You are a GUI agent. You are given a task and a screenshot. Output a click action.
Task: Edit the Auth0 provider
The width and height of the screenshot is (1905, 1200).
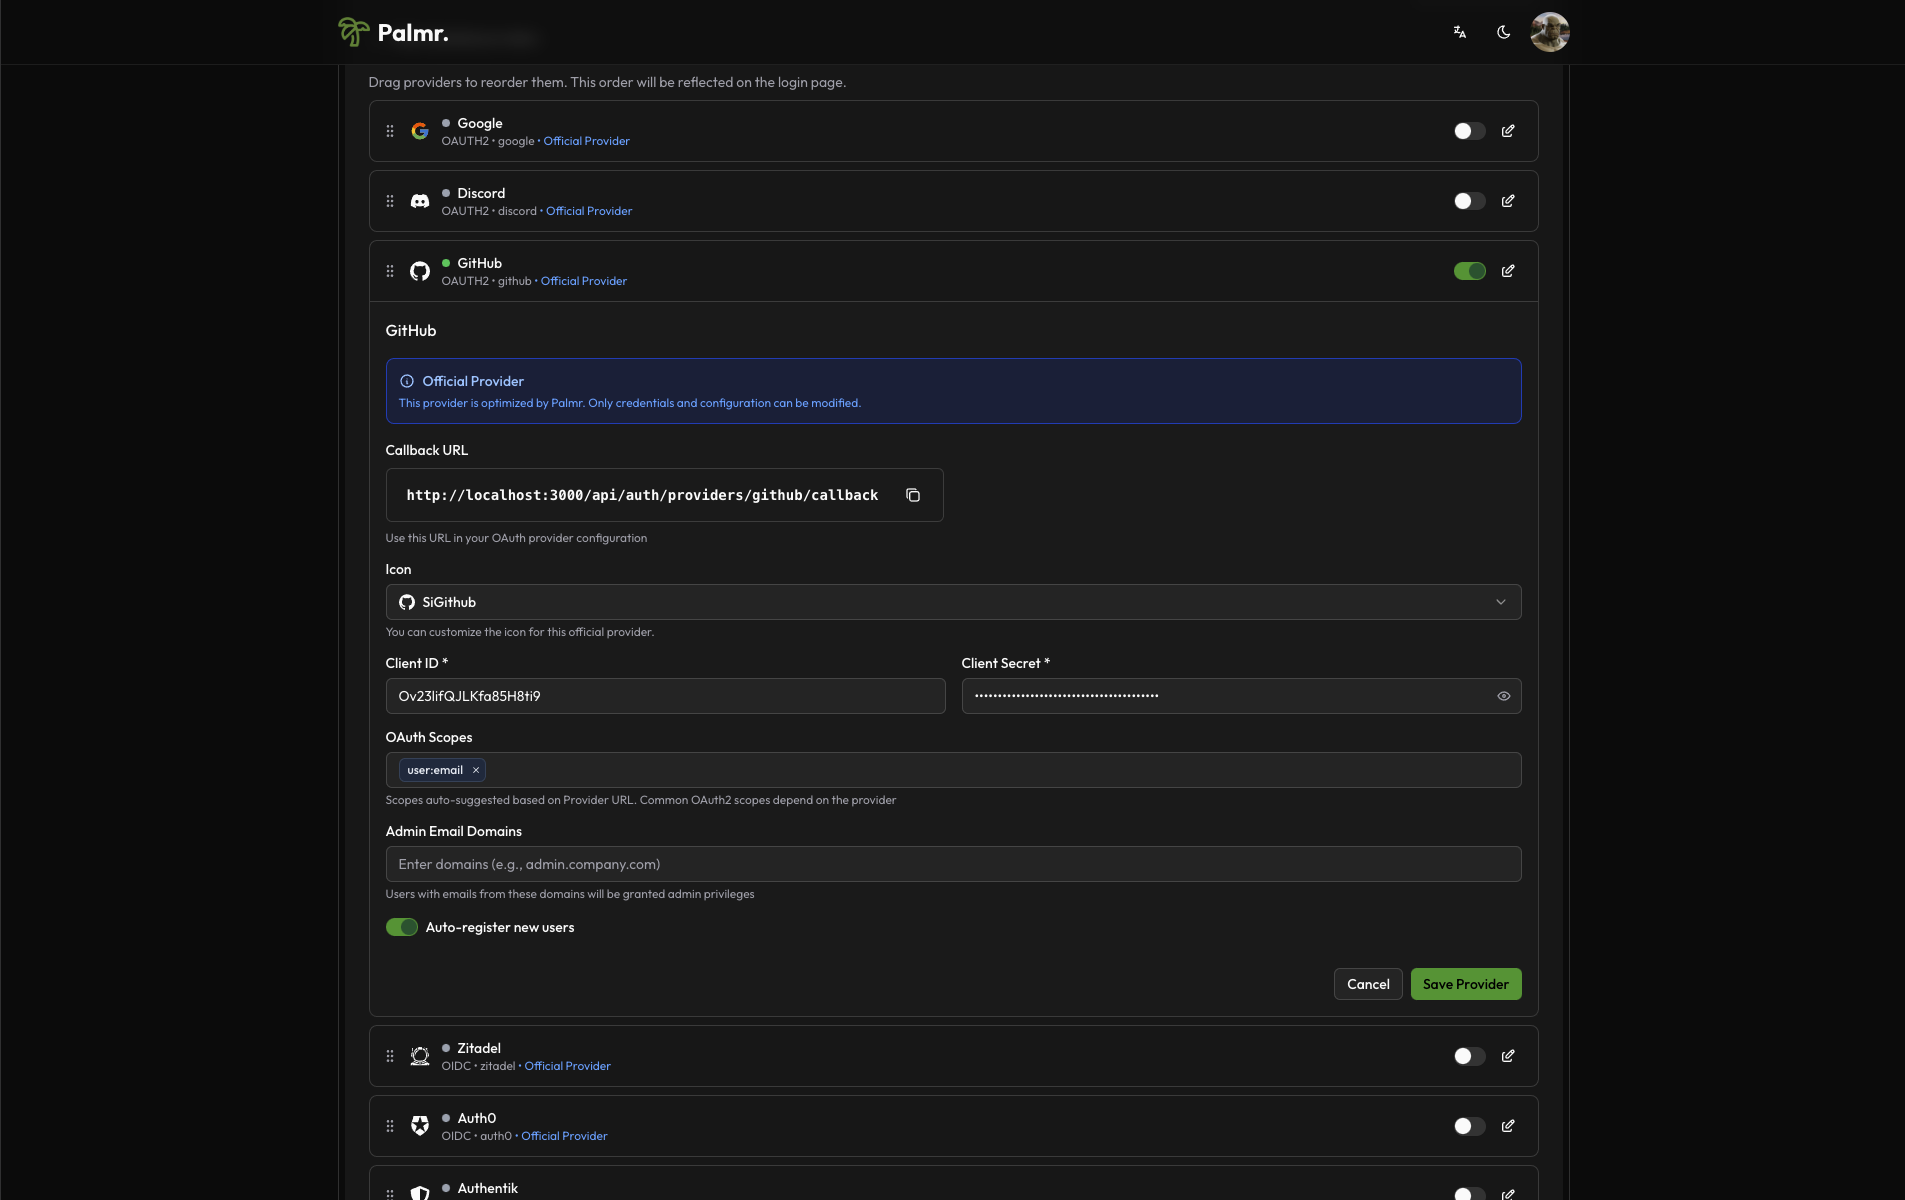point(1508,1126)
